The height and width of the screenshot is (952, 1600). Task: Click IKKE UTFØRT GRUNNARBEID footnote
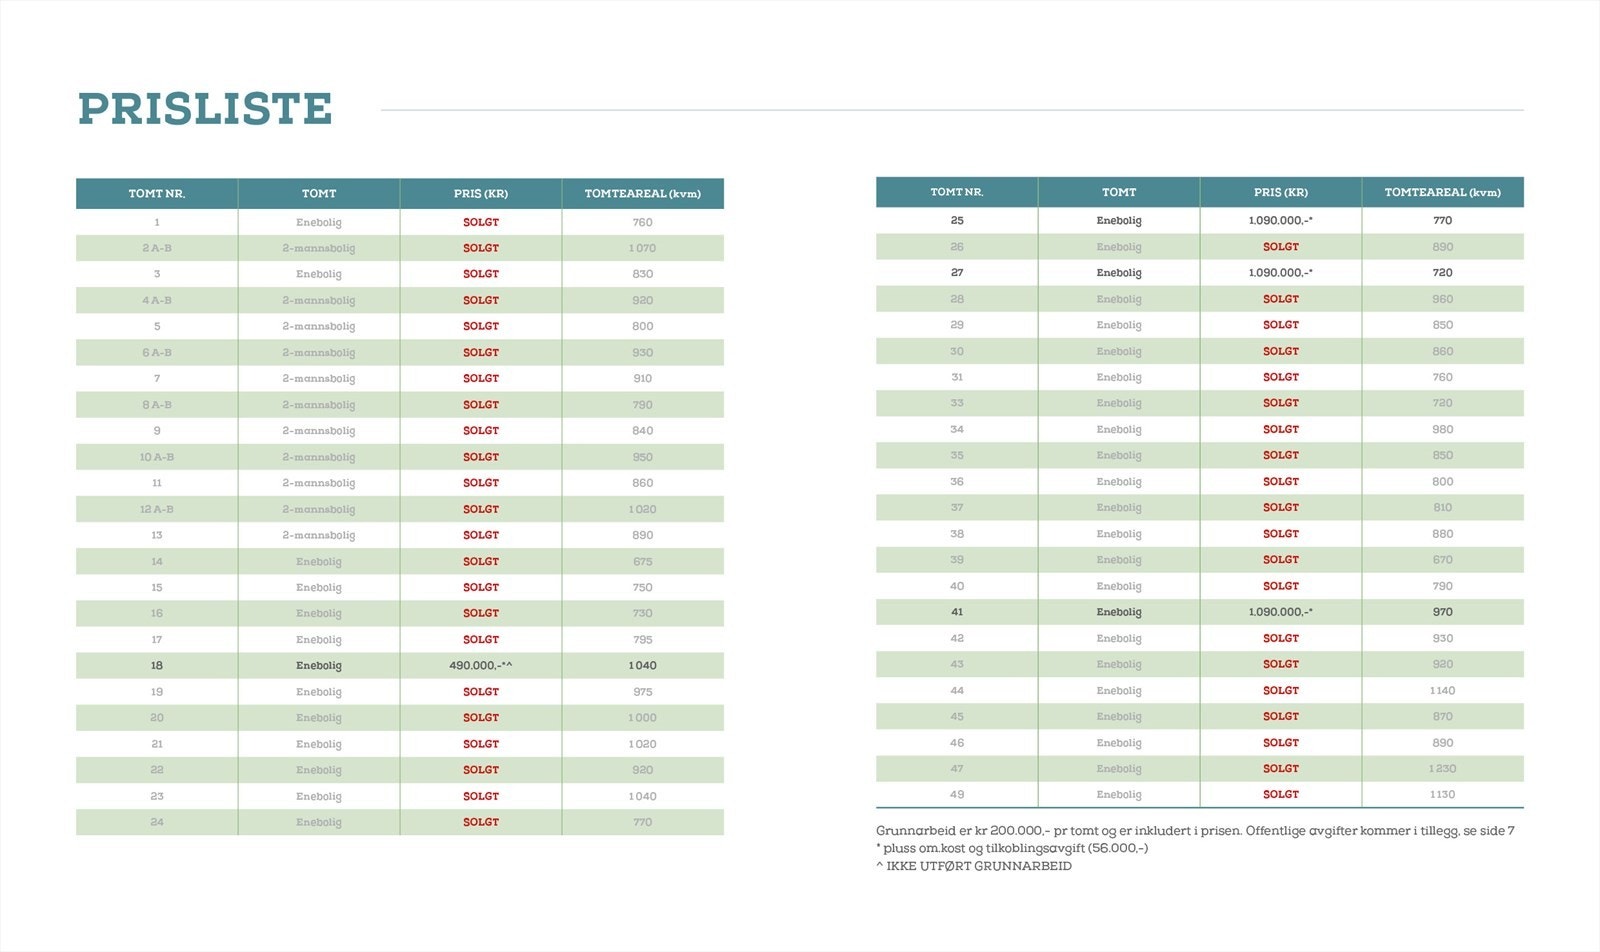974,867
